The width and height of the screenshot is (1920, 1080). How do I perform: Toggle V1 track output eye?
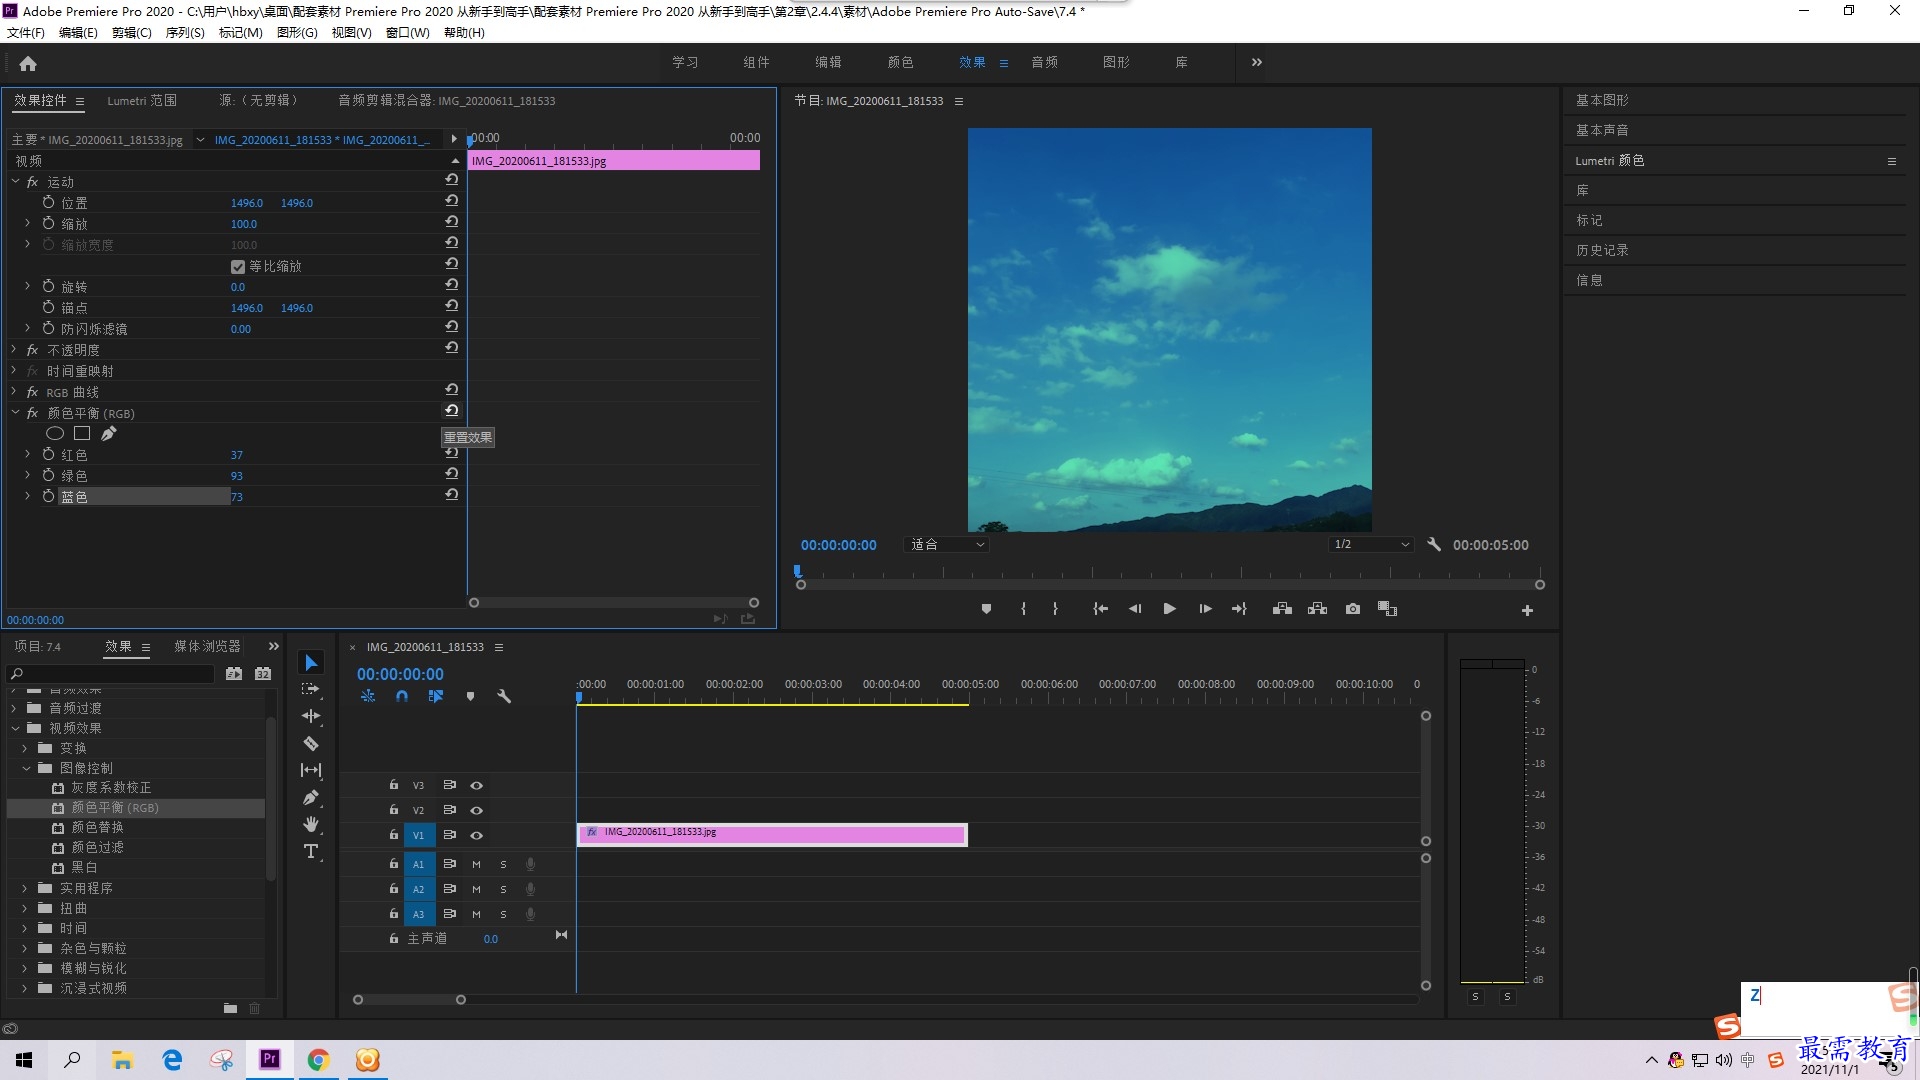pos(477,835)
